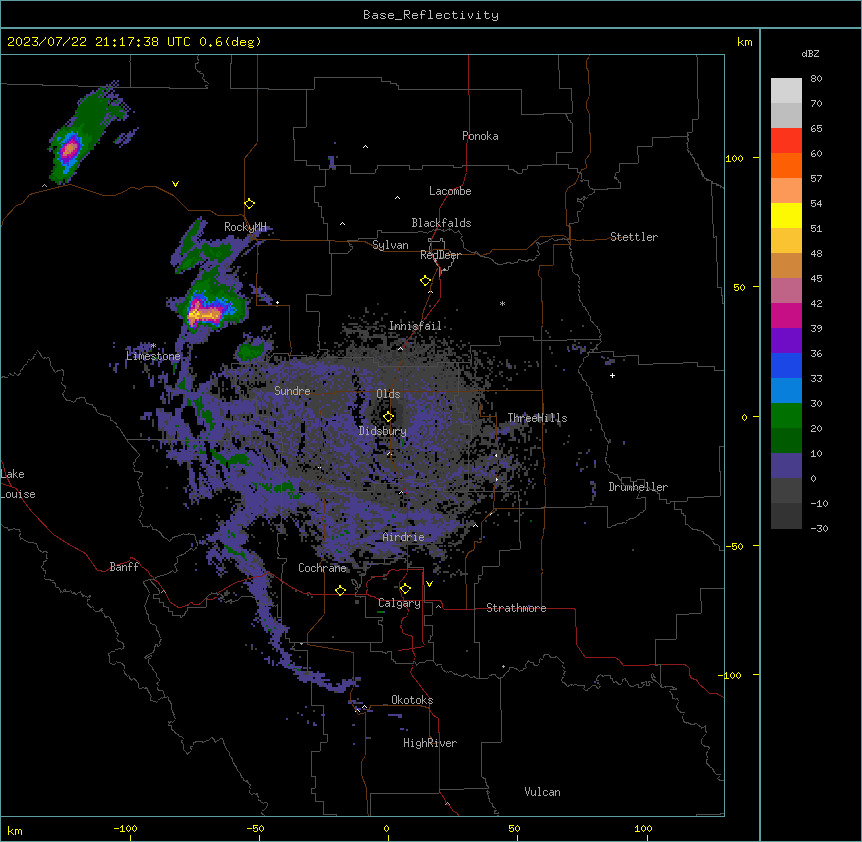Select the Cochrane label
This screenshot has width=862, height=842.
point(322,568)
